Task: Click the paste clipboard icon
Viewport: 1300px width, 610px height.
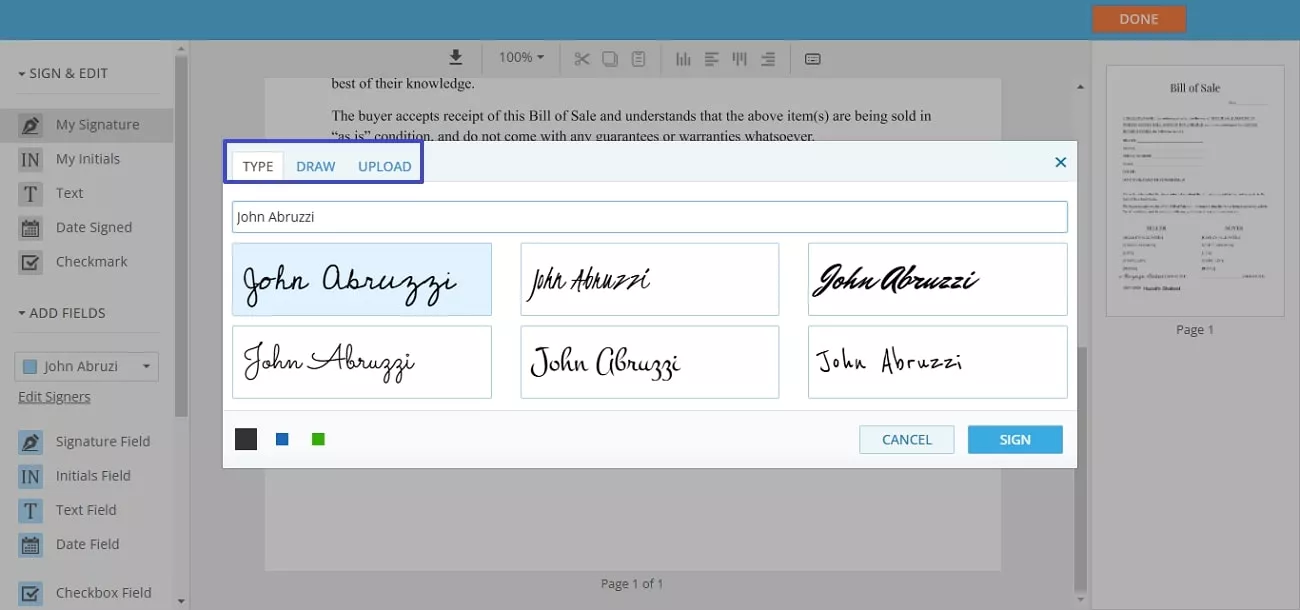Action: (x=638, y=58)
